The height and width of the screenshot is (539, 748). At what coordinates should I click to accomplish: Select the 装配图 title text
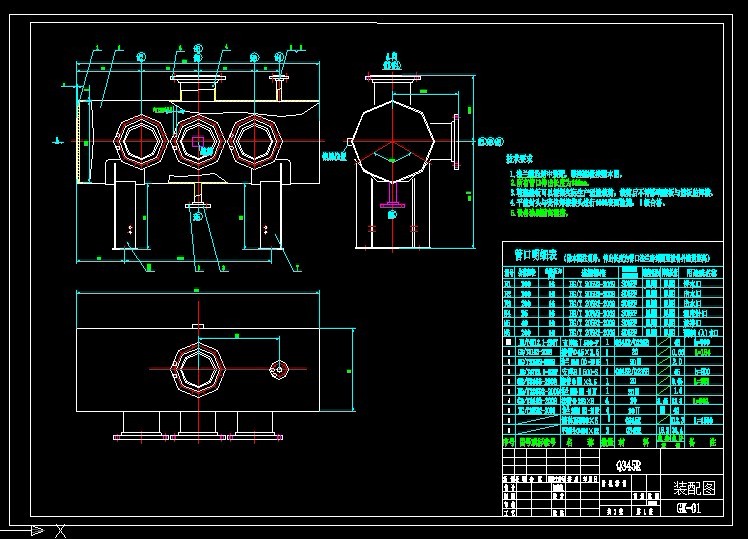point(694,488)
